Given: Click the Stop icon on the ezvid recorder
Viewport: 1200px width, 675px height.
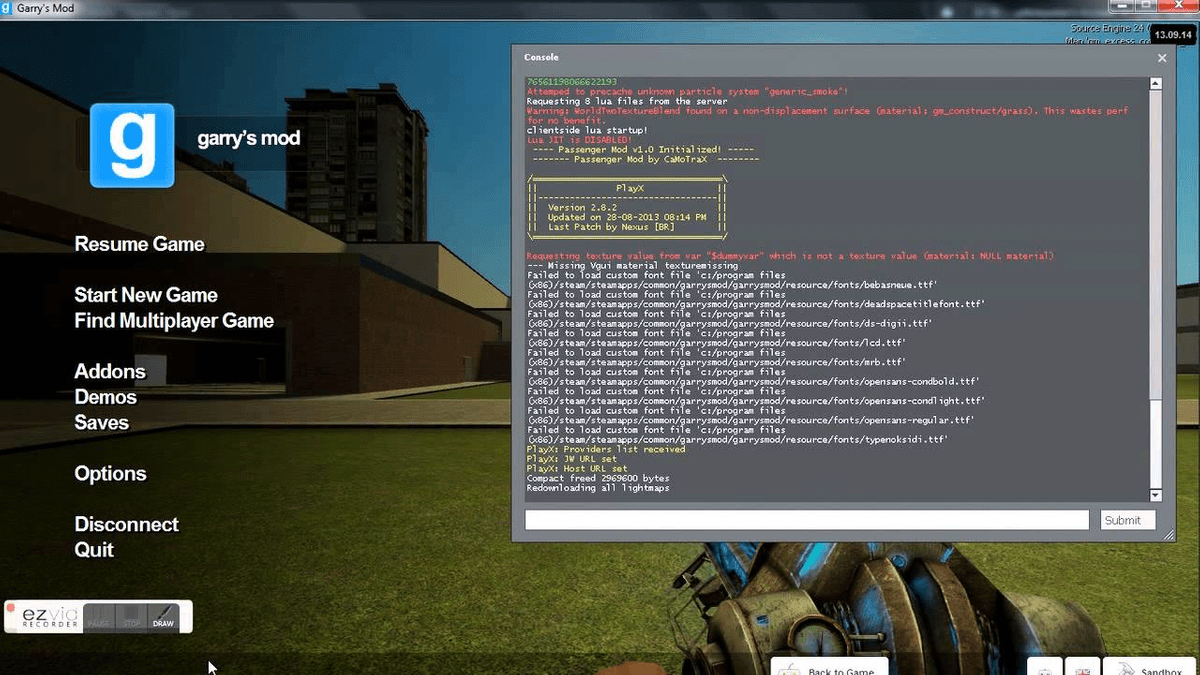Looking at the screenshot, I should [130, 616].
